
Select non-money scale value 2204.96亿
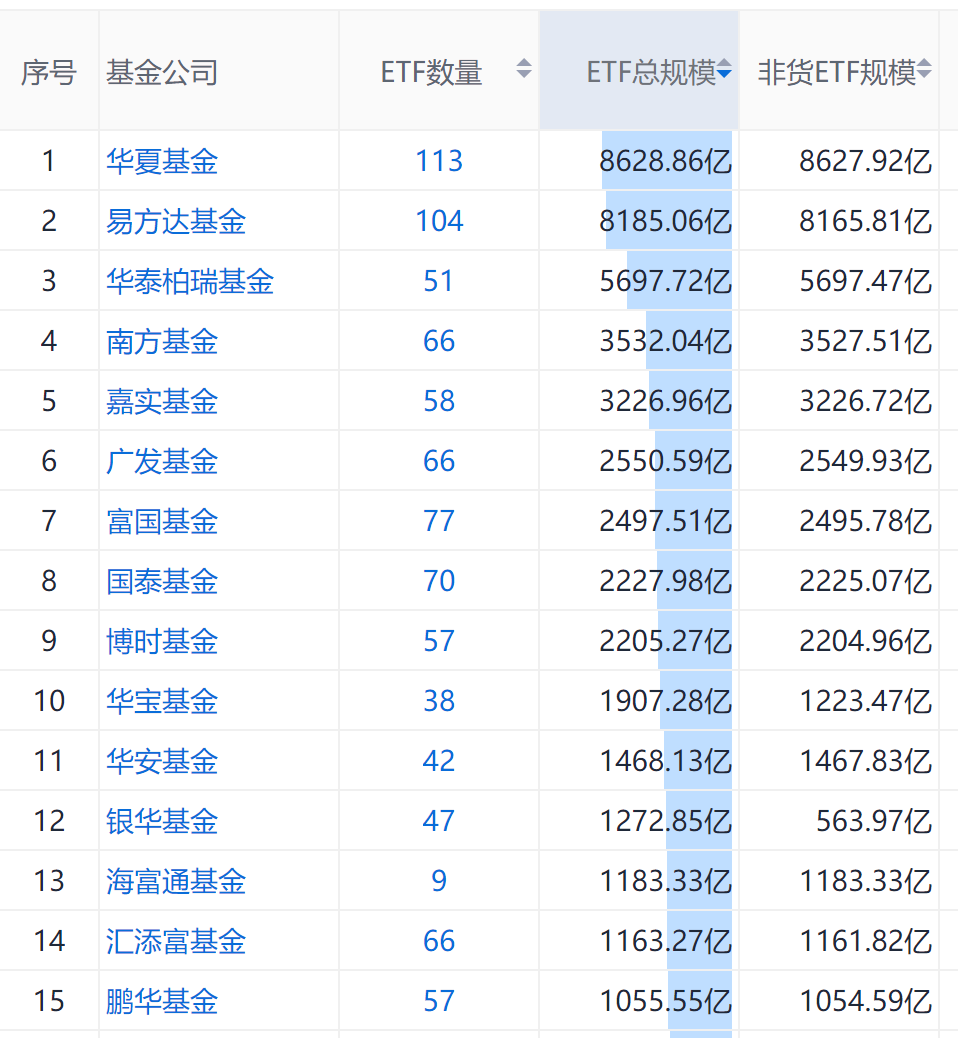point(866,641)
